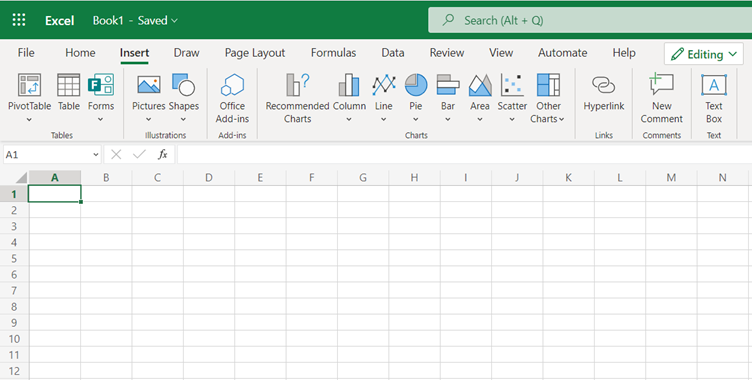
Task: Open the Editing mode dropdown
Action: 704,54
